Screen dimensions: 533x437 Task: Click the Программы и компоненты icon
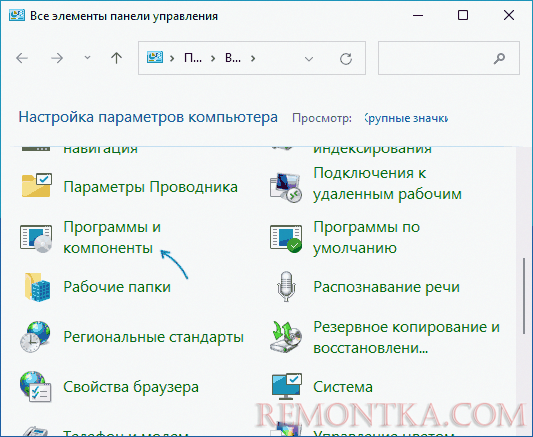[36, 239]
